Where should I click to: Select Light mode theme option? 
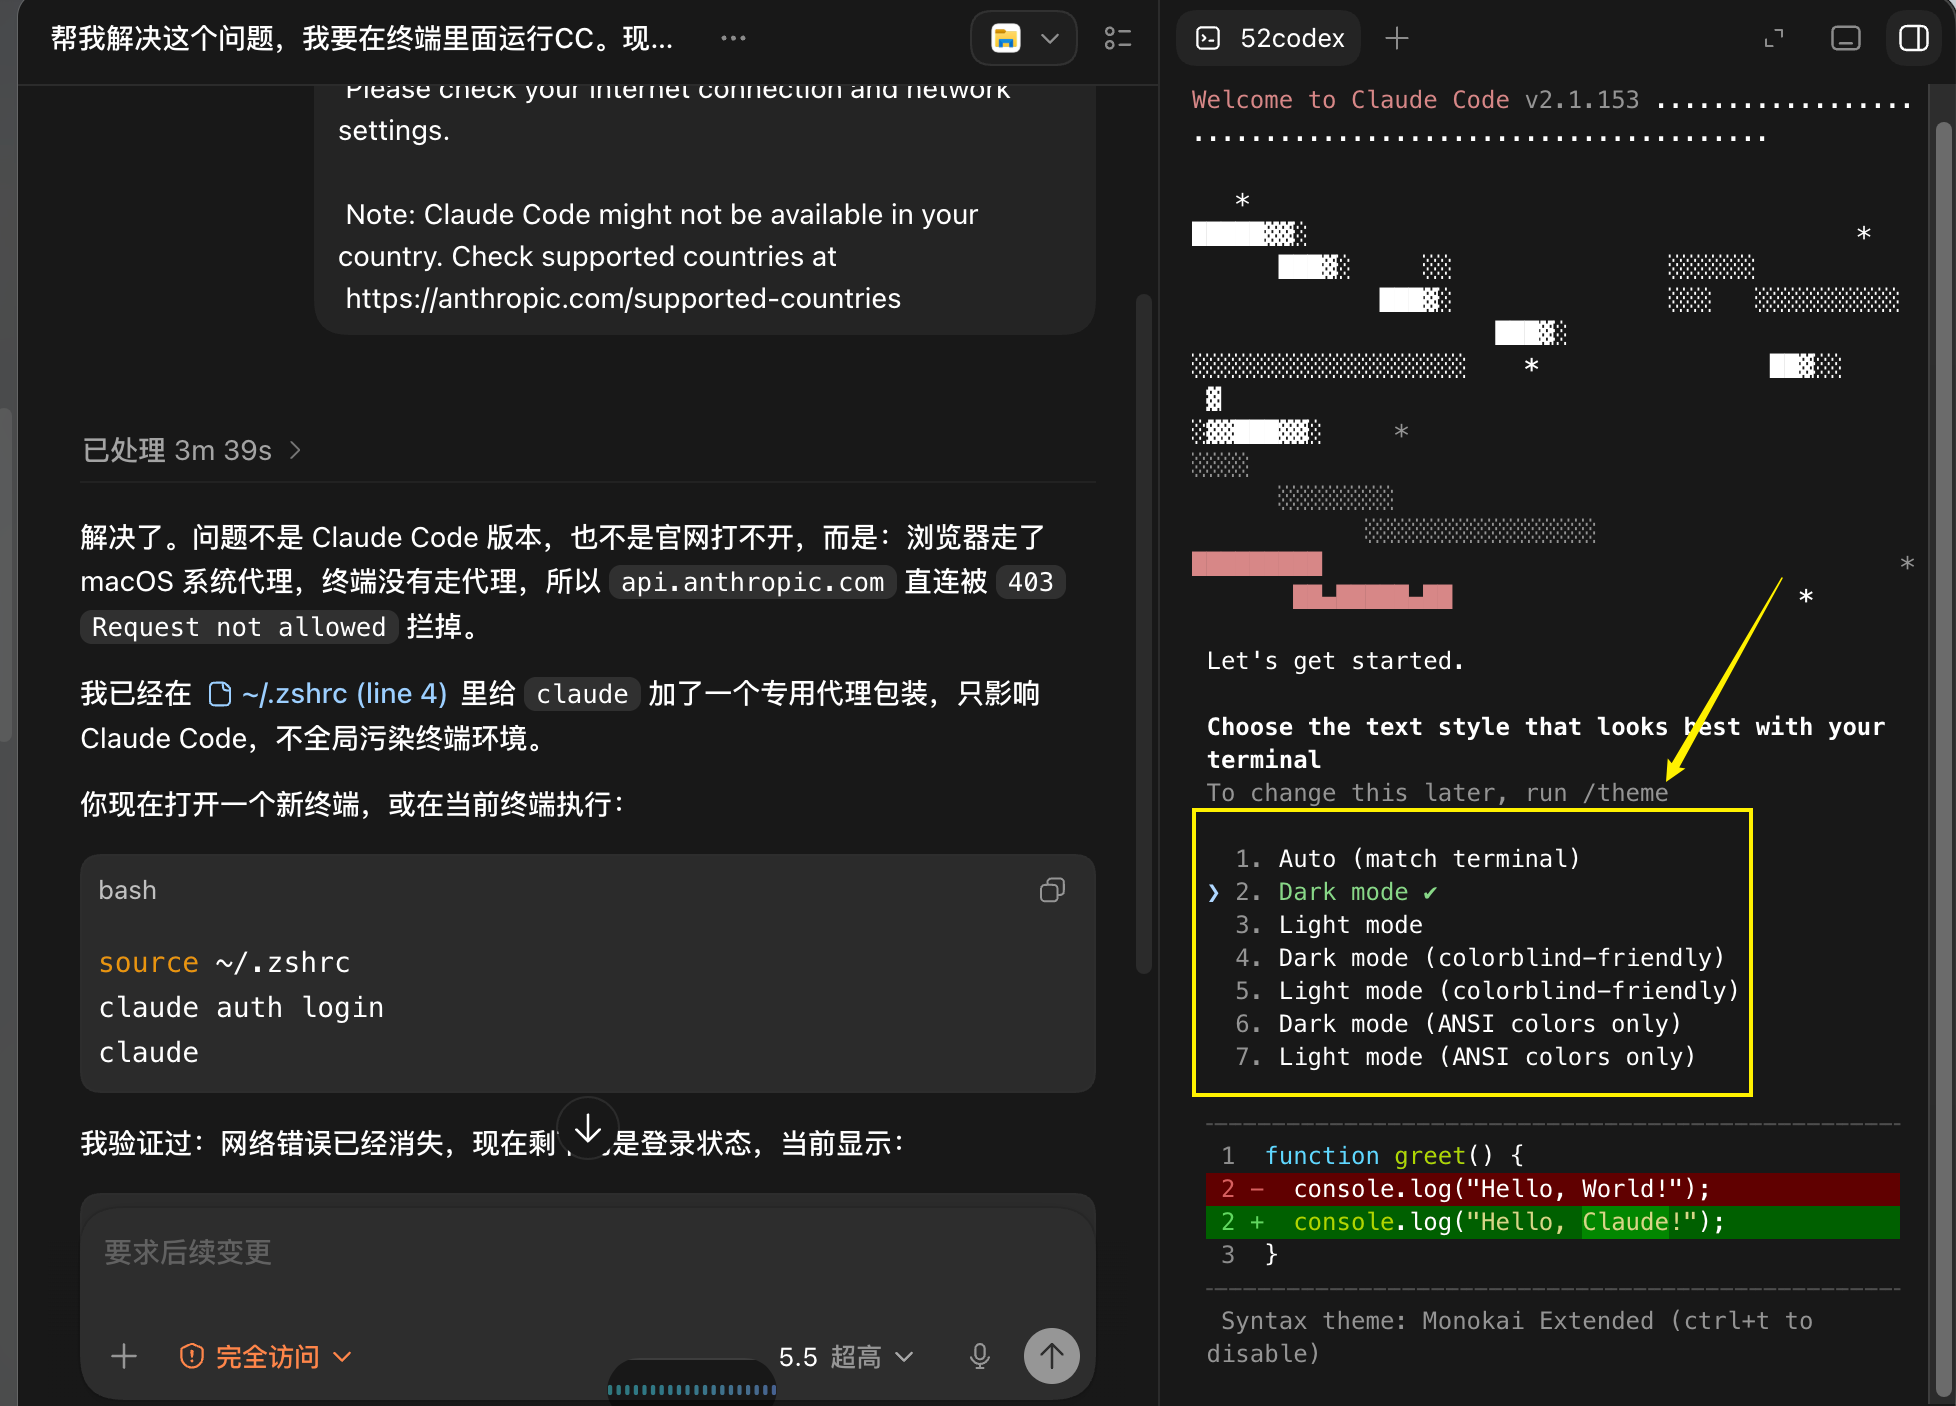tap(1329, 924)
